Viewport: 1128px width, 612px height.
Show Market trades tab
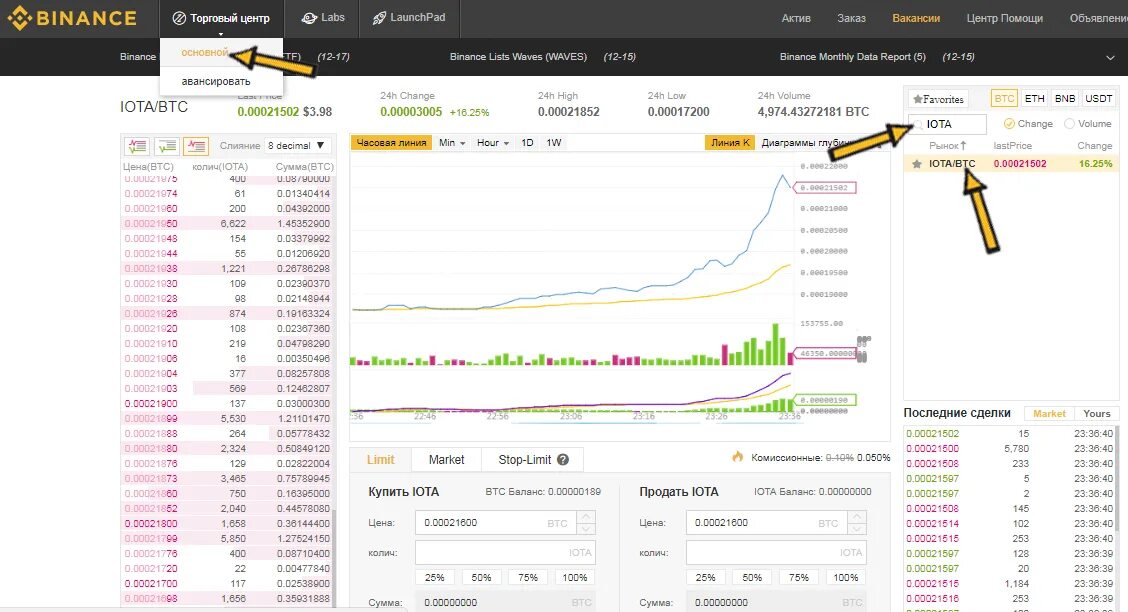point(1050,414)
